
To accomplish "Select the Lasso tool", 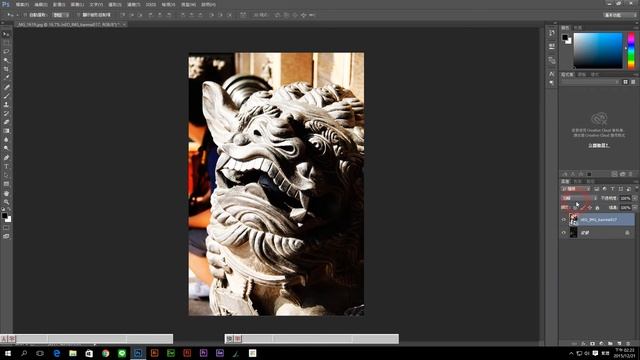I will pos(6,51).
